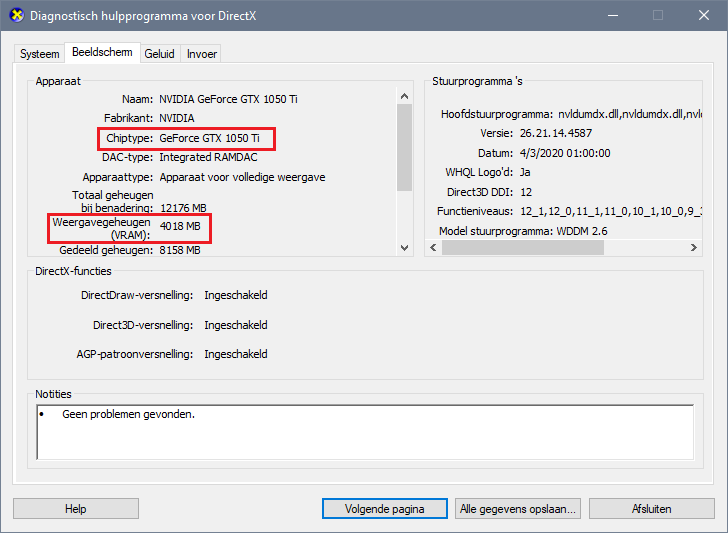The width and height of the screenshot is (728, 533).
Task: Minimize the DirectX diagnostic window
Action: pyautogui.click(x=613, y=15)
